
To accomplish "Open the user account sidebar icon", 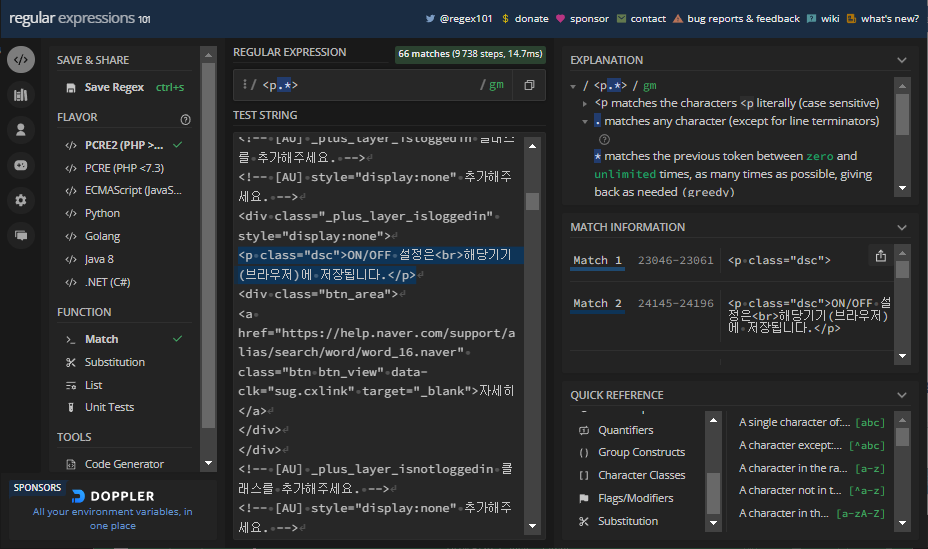I will (x=21, y=130).
